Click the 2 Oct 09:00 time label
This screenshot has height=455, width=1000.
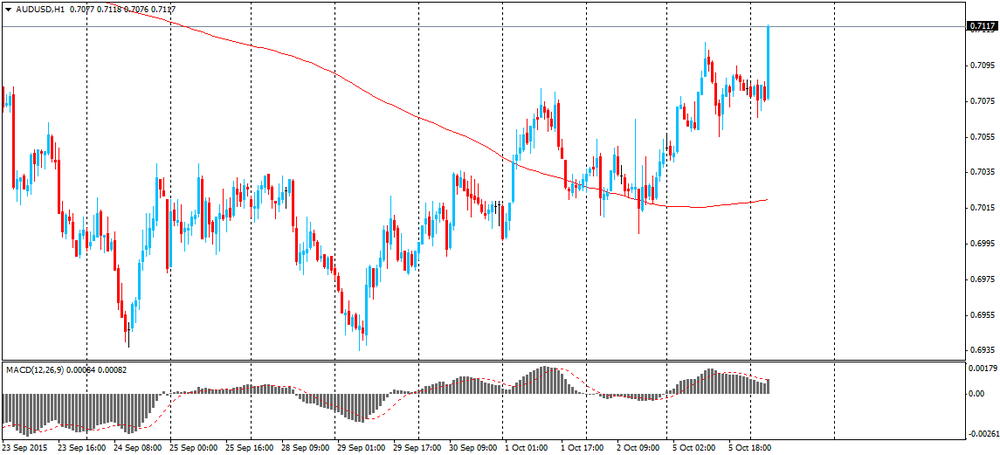pos(641,448)
